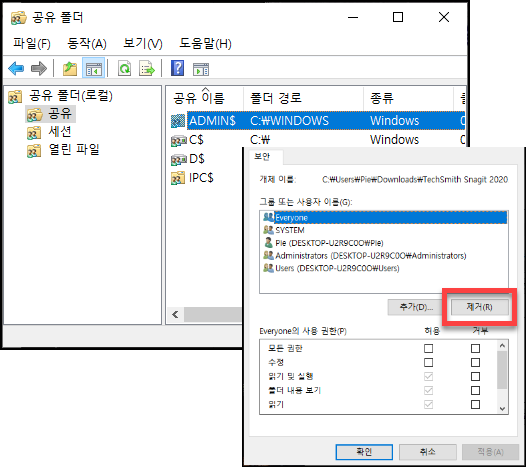
Task: Click the D$ share drive icon
Action: tap(178, 159)
